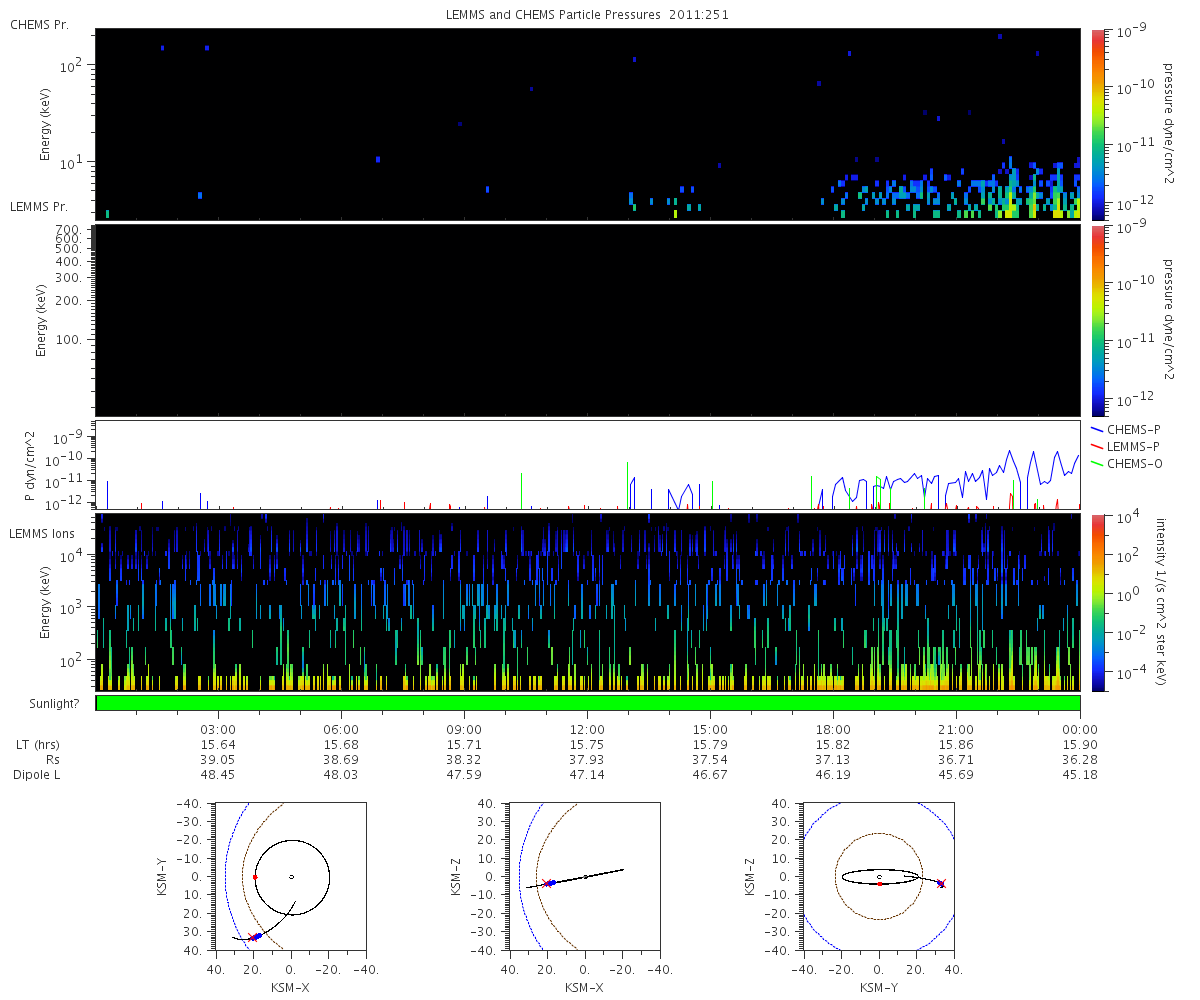Click the CHEMS Pr. panel label
This screenshot has height=1000, width=1200.
pyautogui.click(x=39, y=25)
